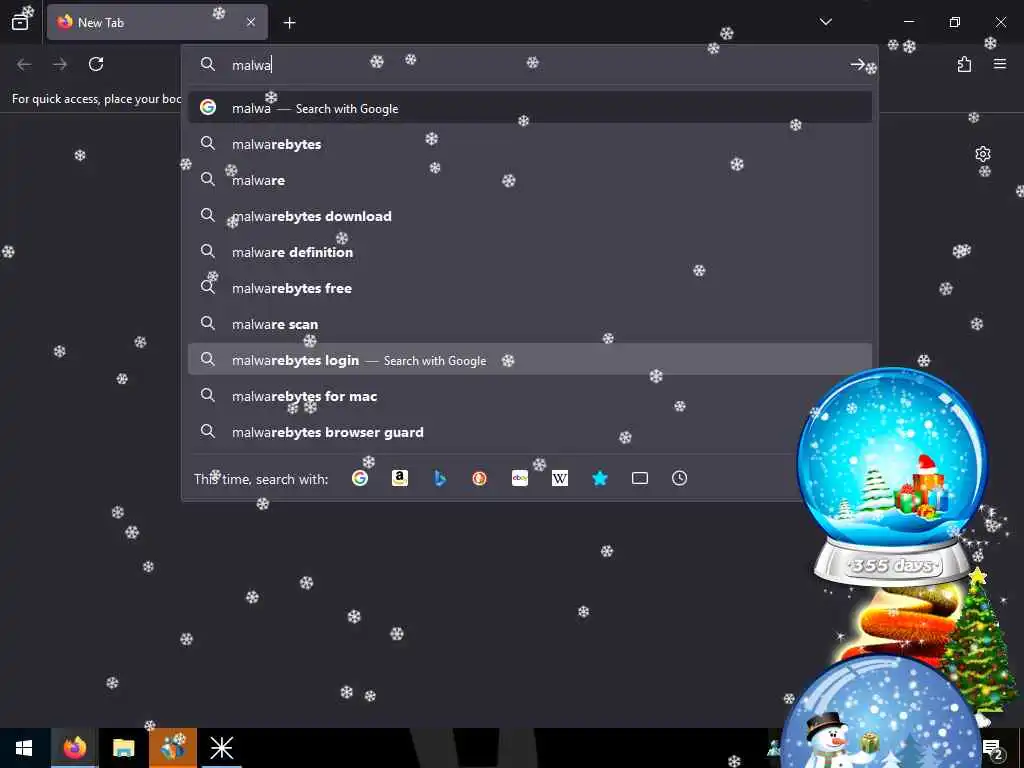
Task: Open the list all tabs chevron
Action: pos(825,22)
